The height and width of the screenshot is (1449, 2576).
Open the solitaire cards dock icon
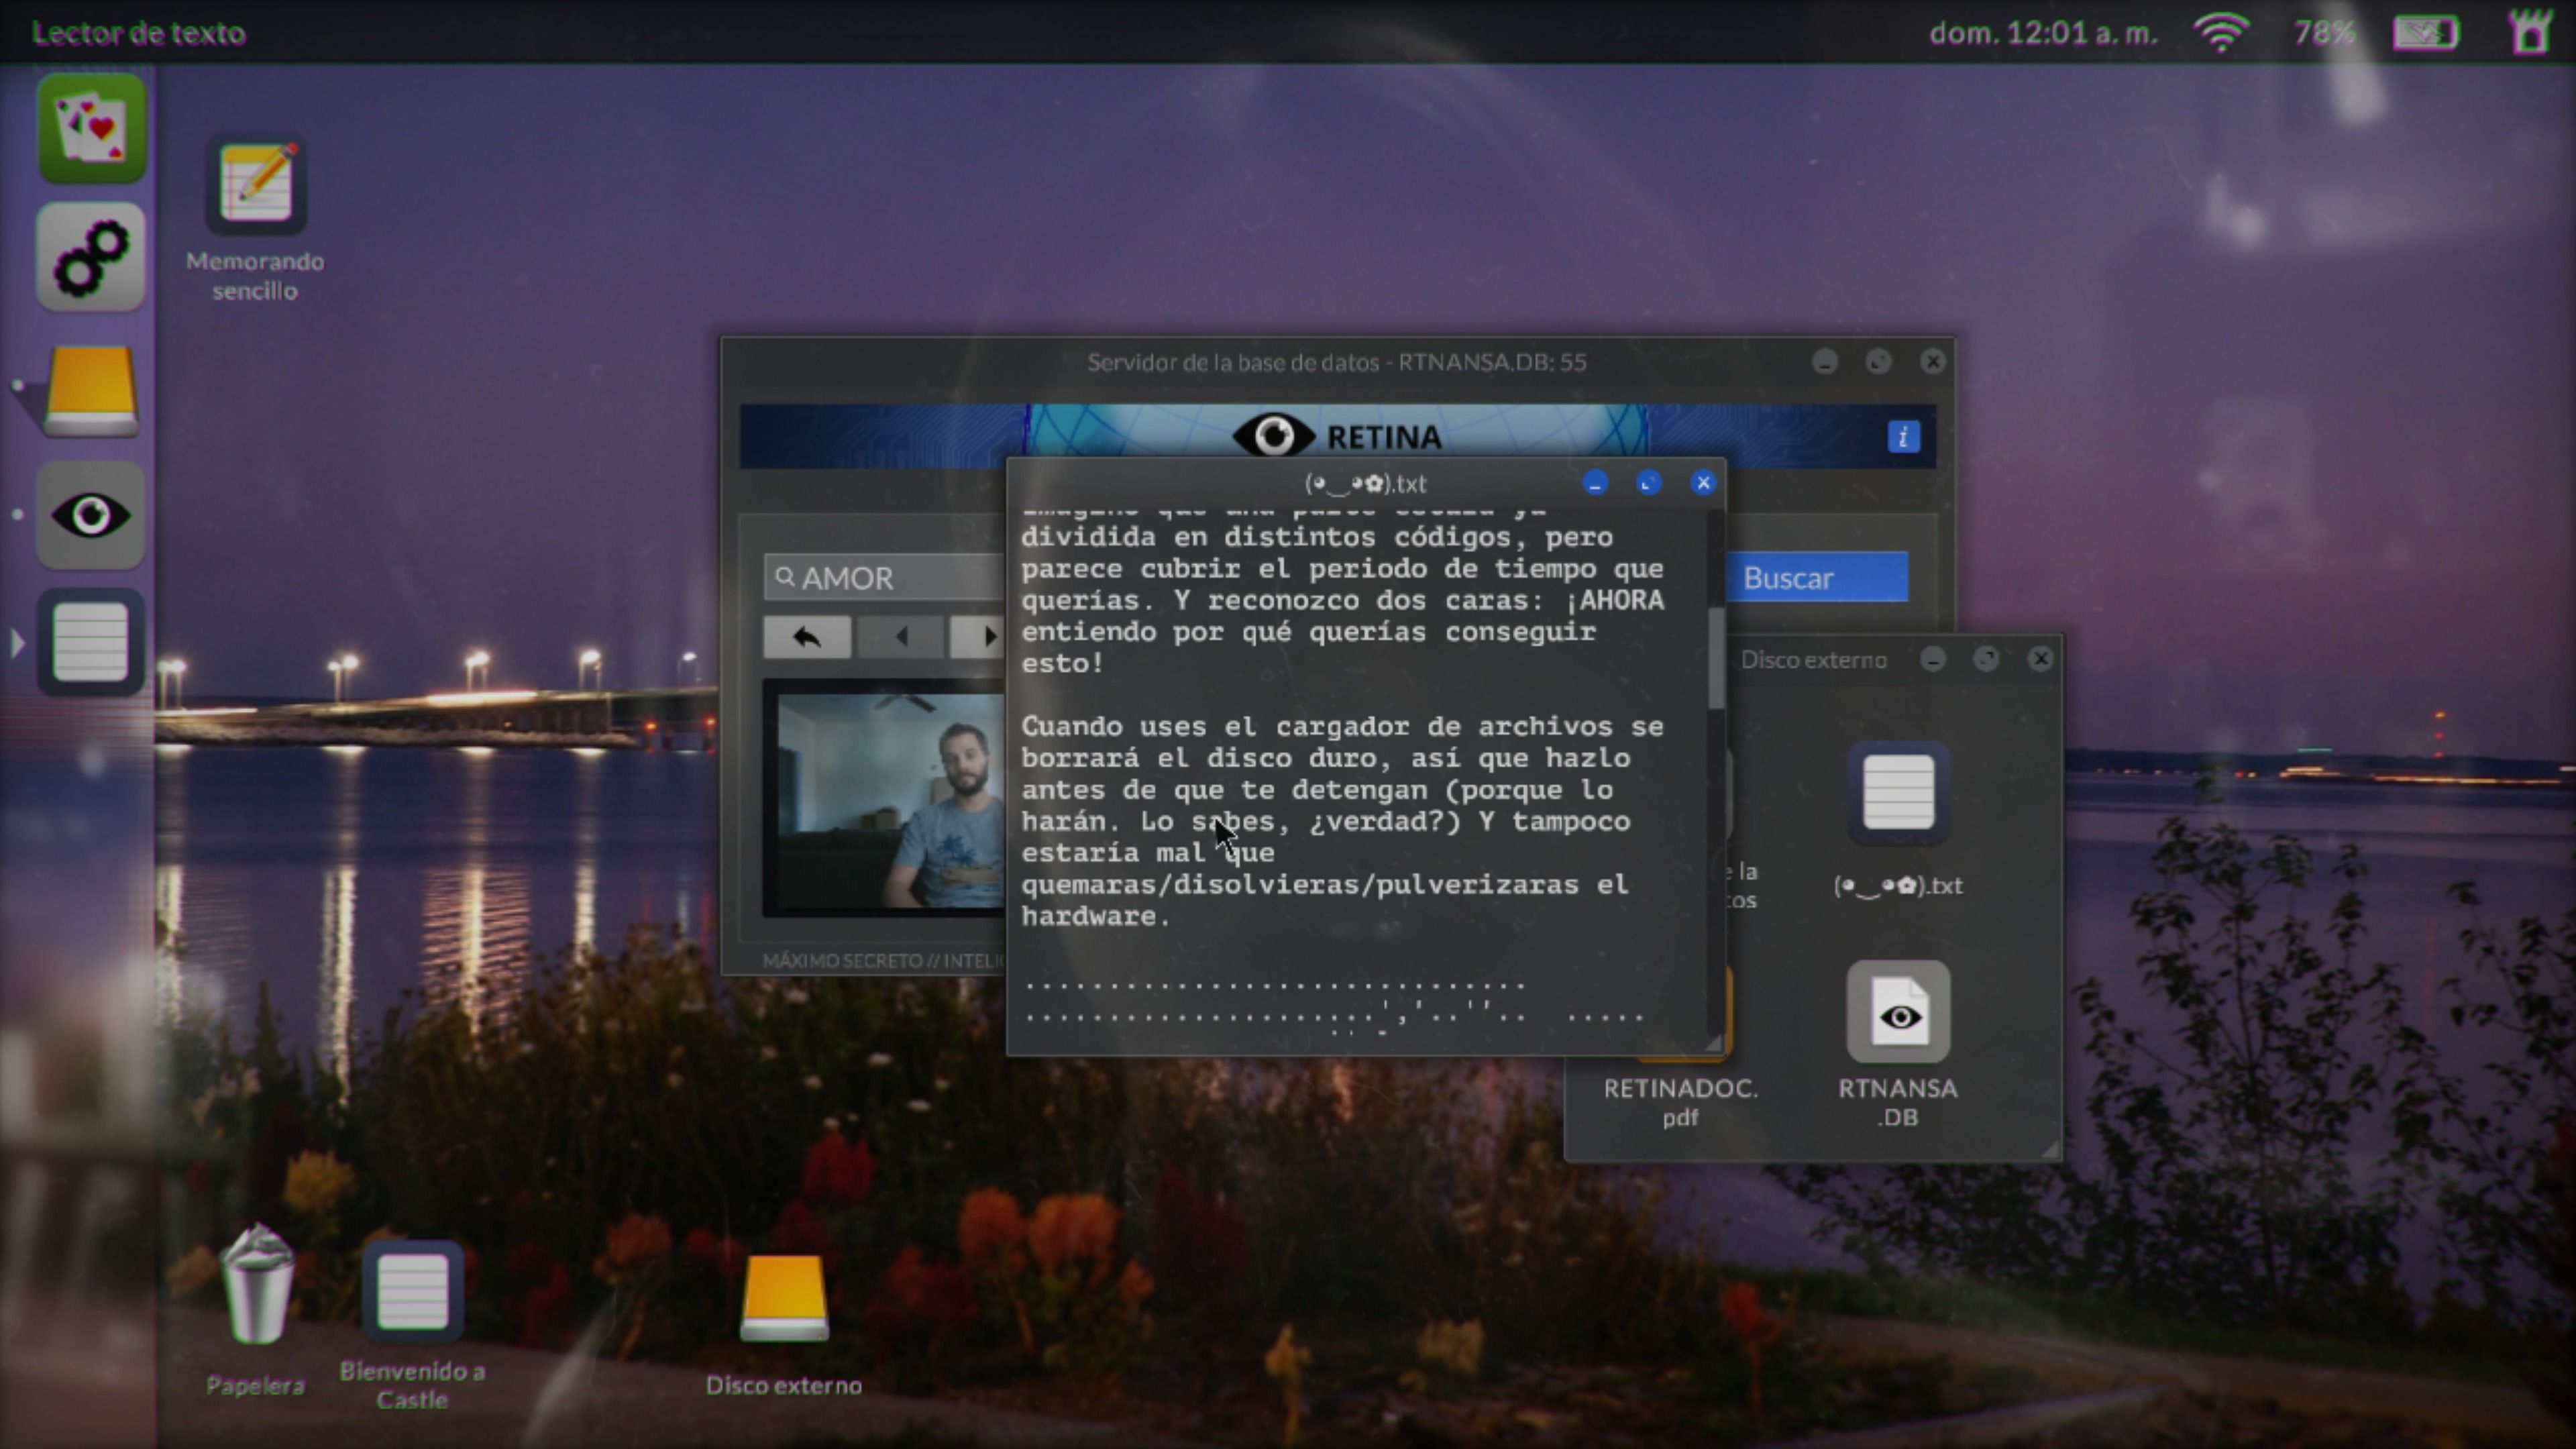click(91, 128)
